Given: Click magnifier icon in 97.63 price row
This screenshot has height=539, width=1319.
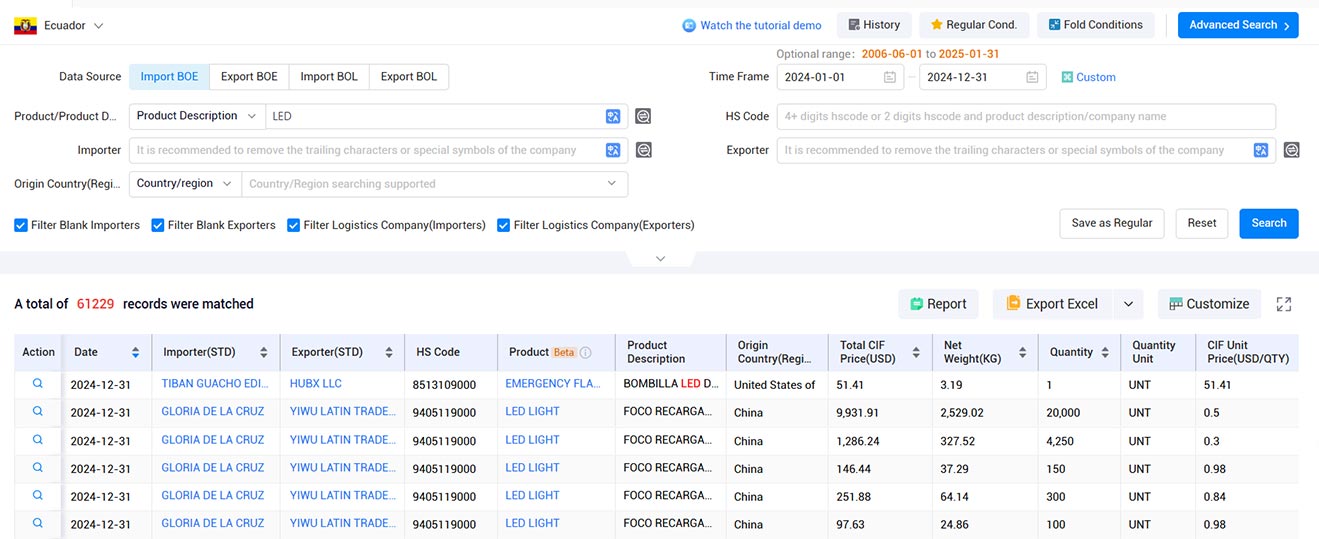Looking at the screenshot, I should pos(38,523).
